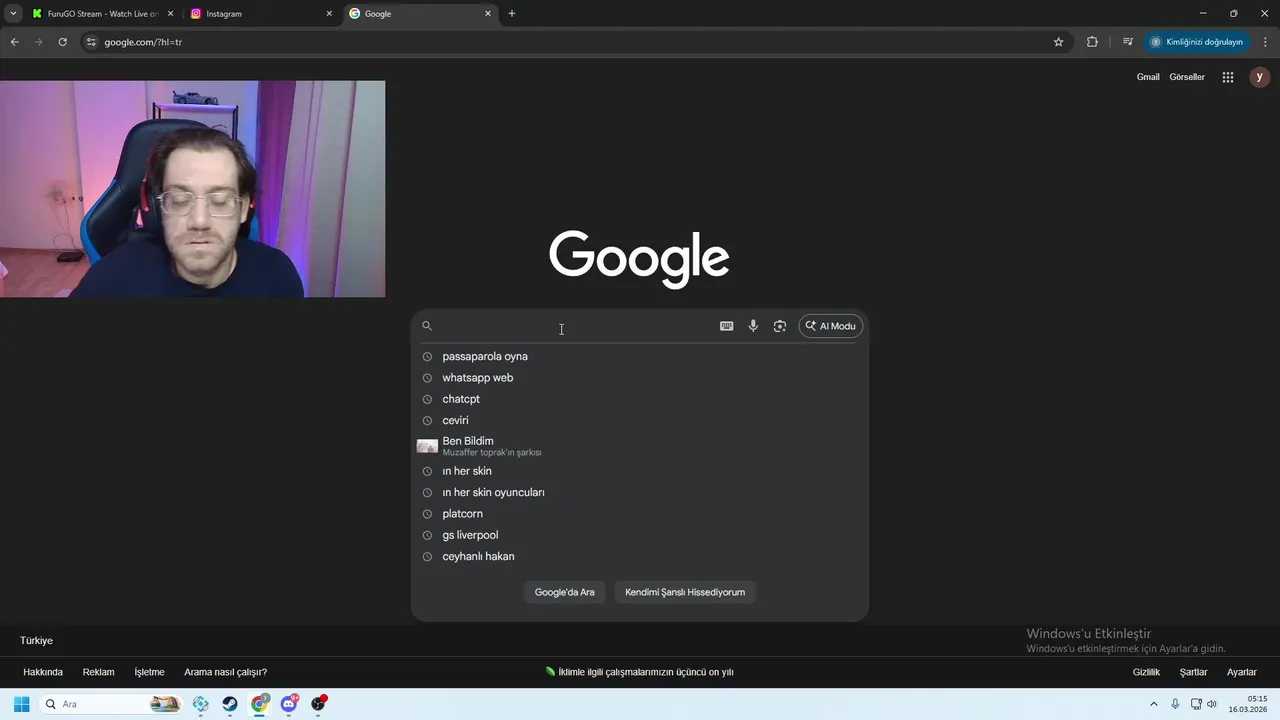
Task: Open the Ayarlar footer menu
Action: coord(1242,672)
